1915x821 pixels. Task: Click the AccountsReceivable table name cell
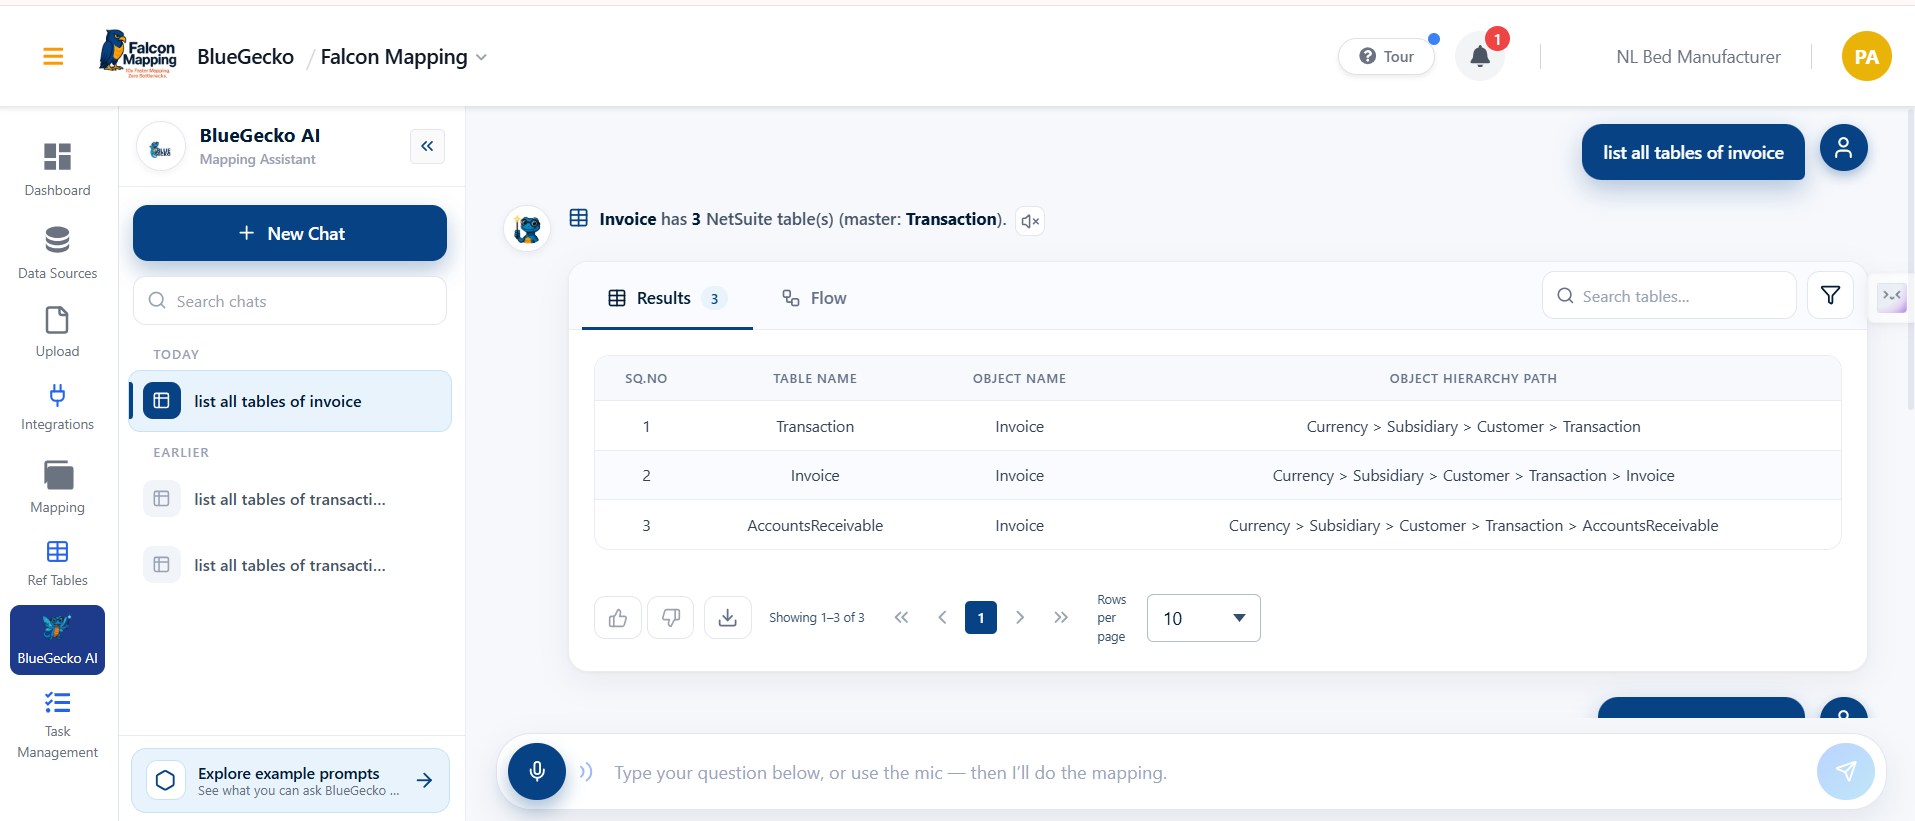click(815, 526)
